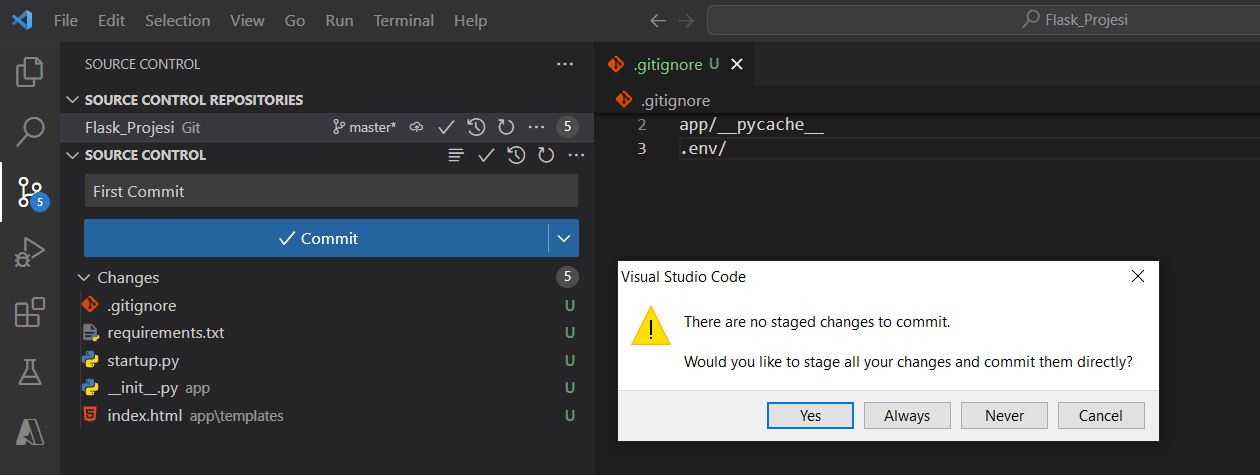Open the Selection menu
Image resolution: width=1260 pixels, height=475 pixels.
(x=177, y=20)
